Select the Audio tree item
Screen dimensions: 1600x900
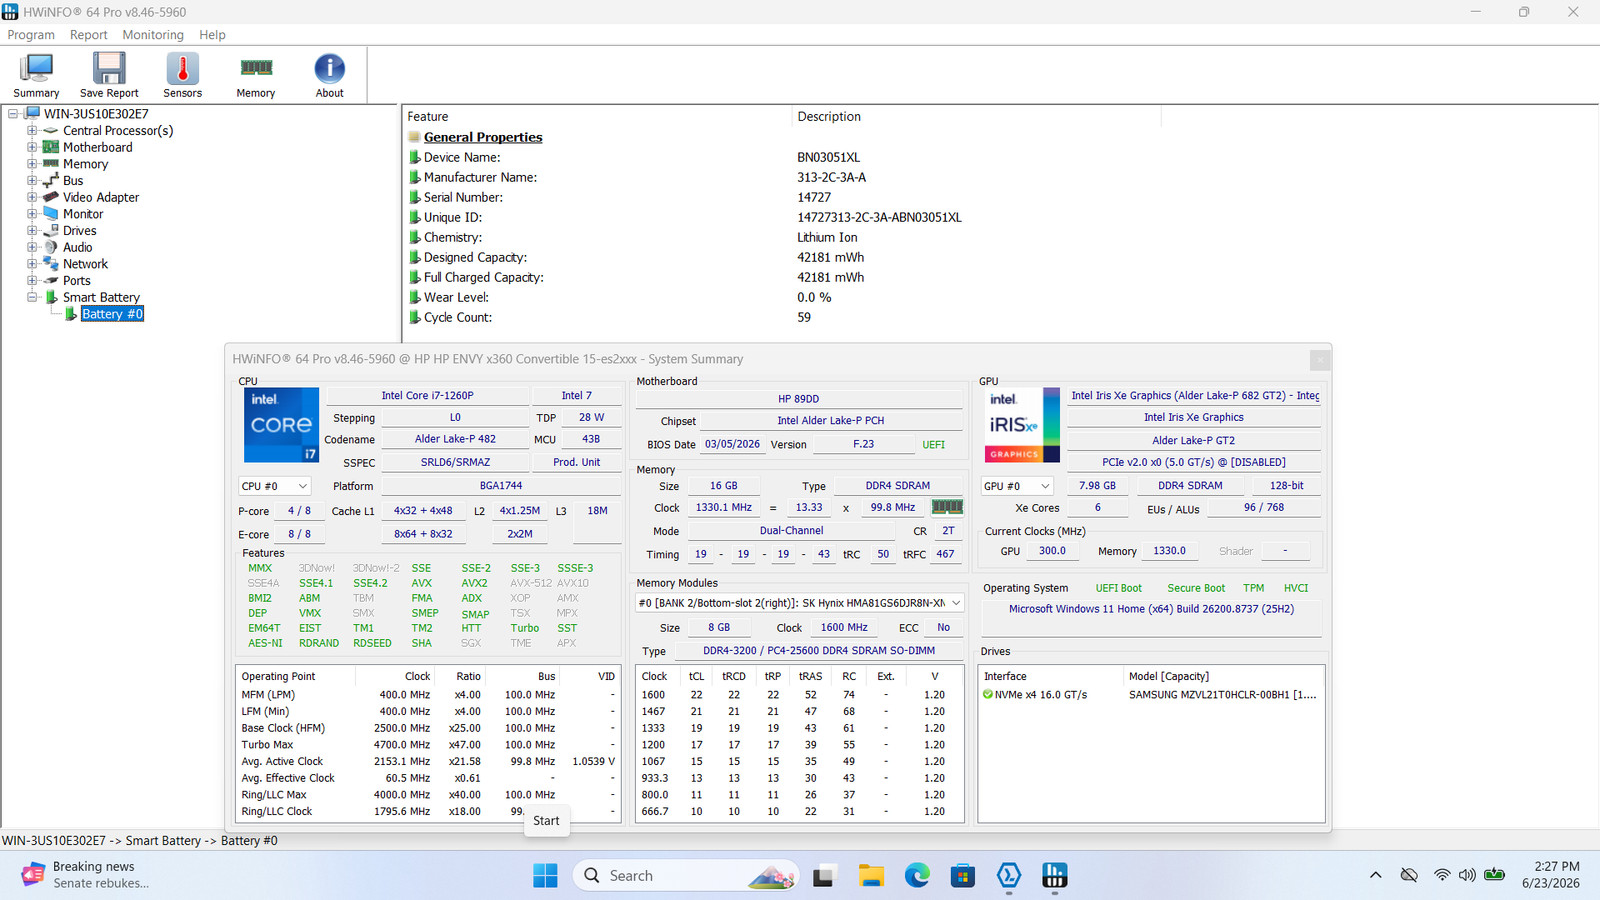pyautogui.click(x=78, y=247)
